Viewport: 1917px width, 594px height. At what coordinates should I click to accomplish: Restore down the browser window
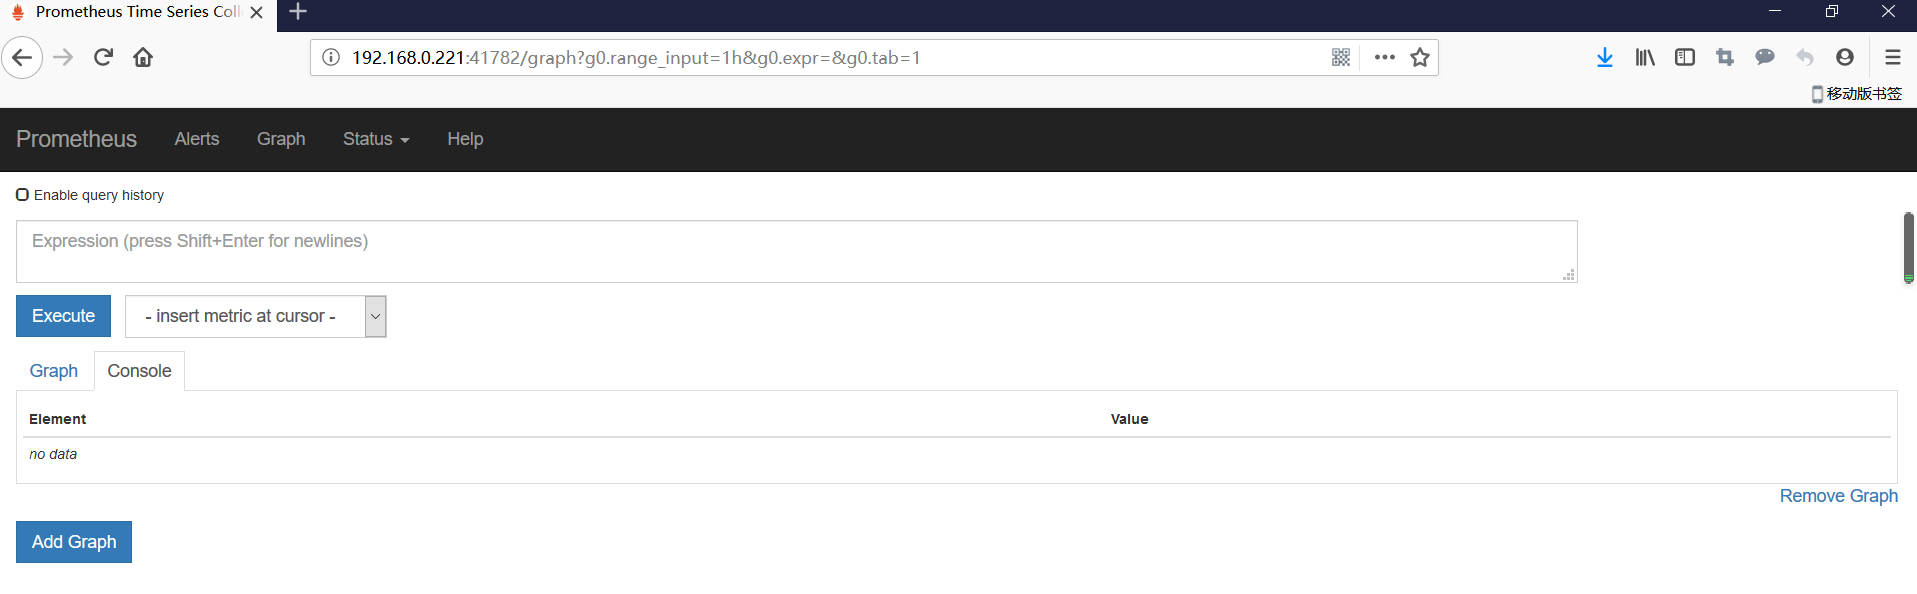click(1832, 11)
